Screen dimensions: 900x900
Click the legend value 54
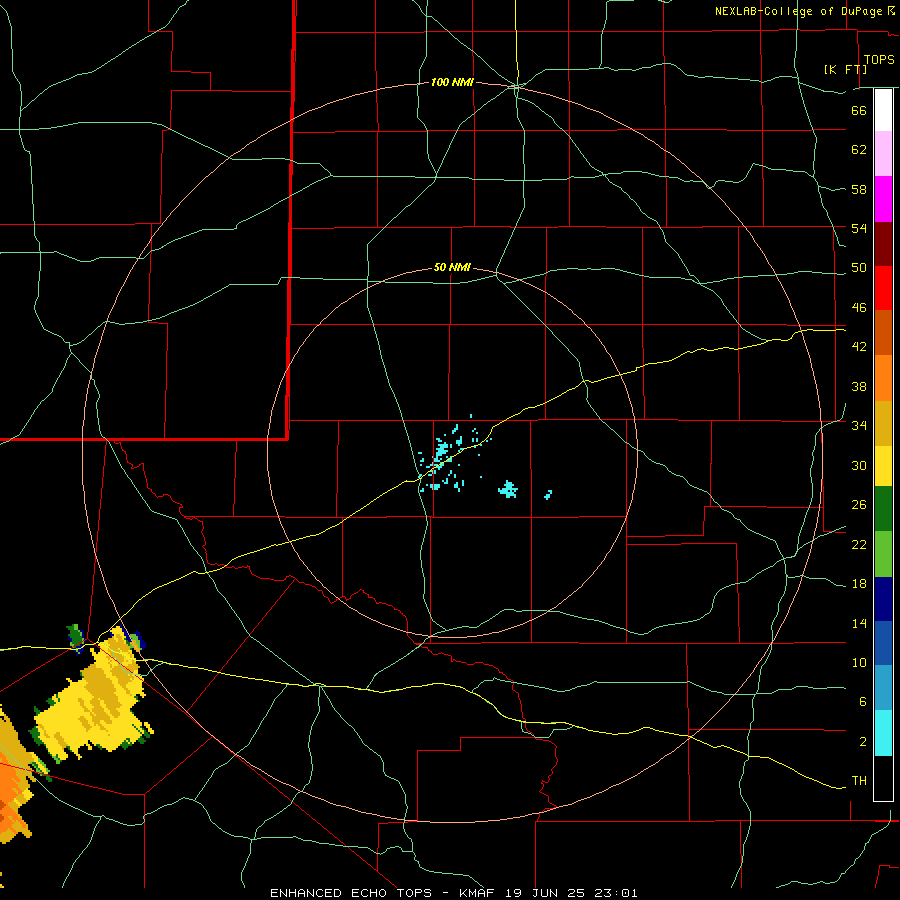pos(859,228)
